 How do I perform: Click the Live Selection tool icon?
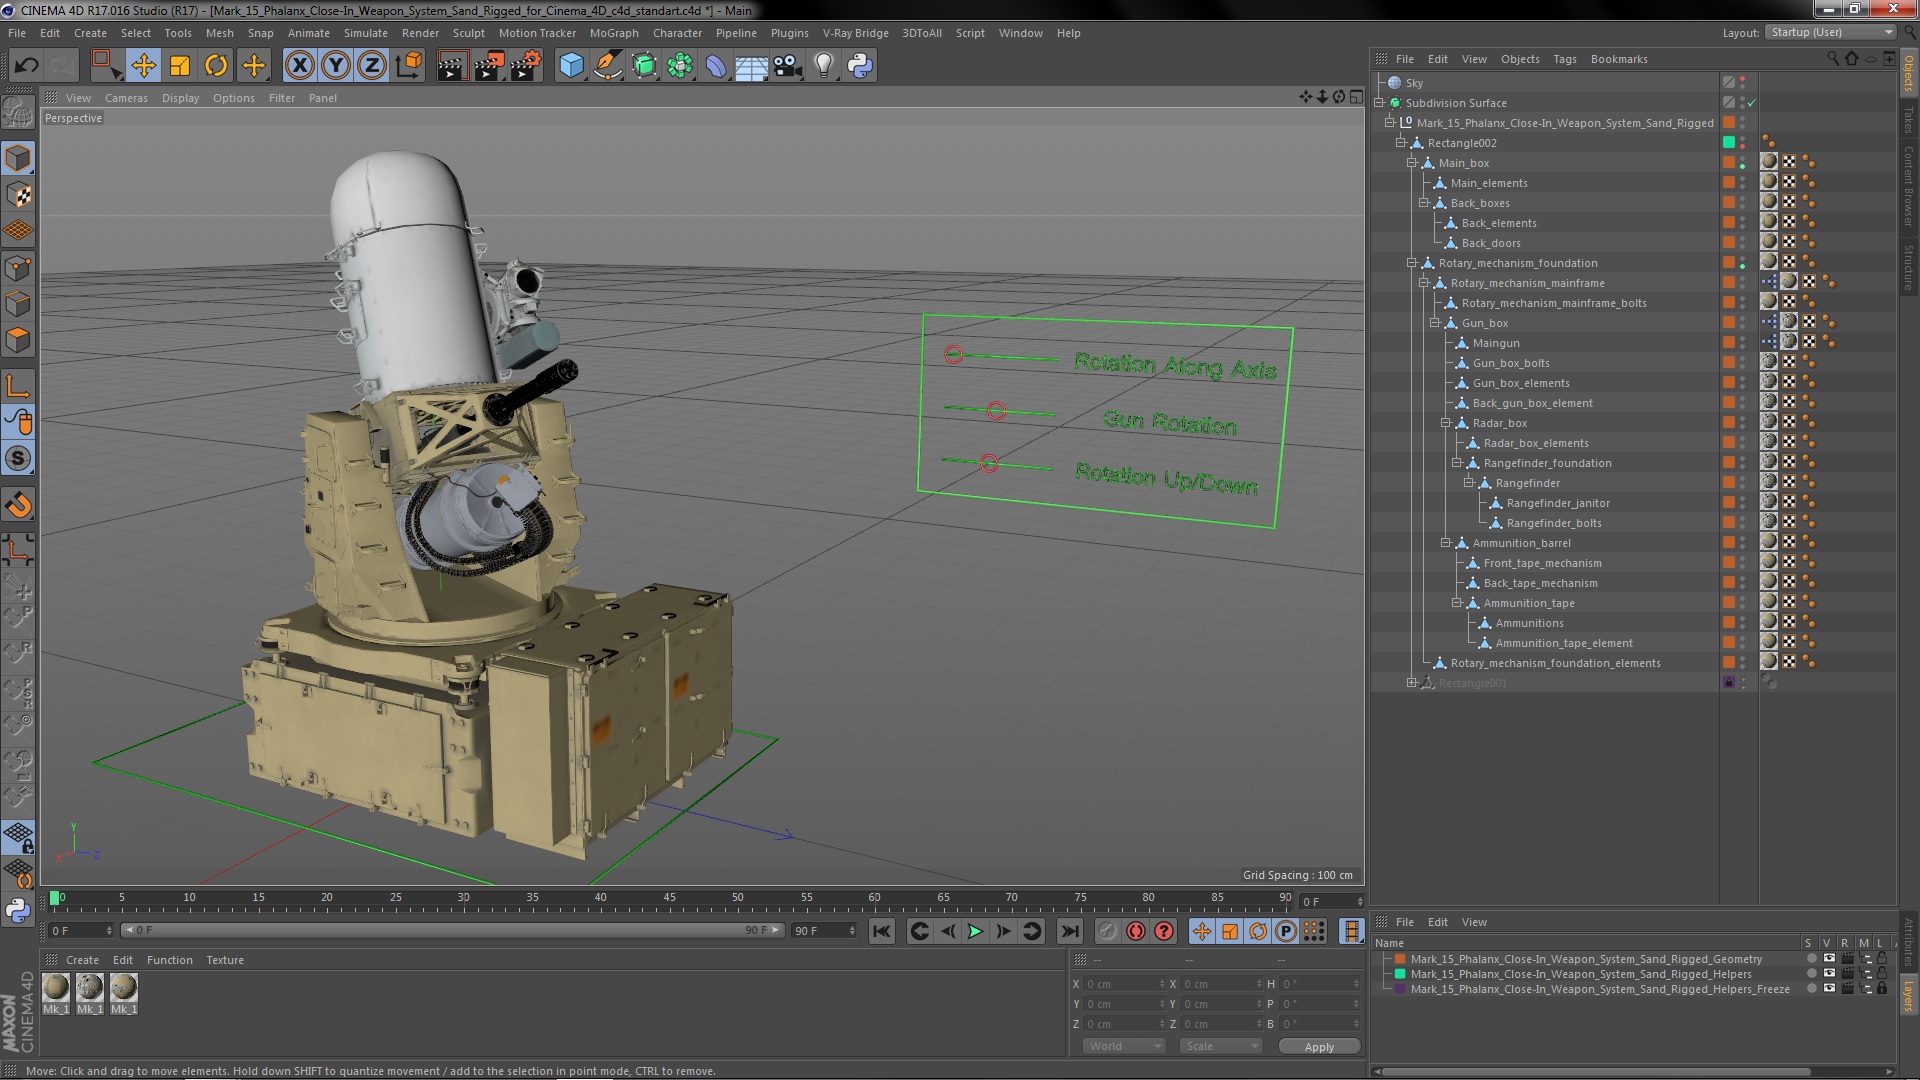[105, 66]
